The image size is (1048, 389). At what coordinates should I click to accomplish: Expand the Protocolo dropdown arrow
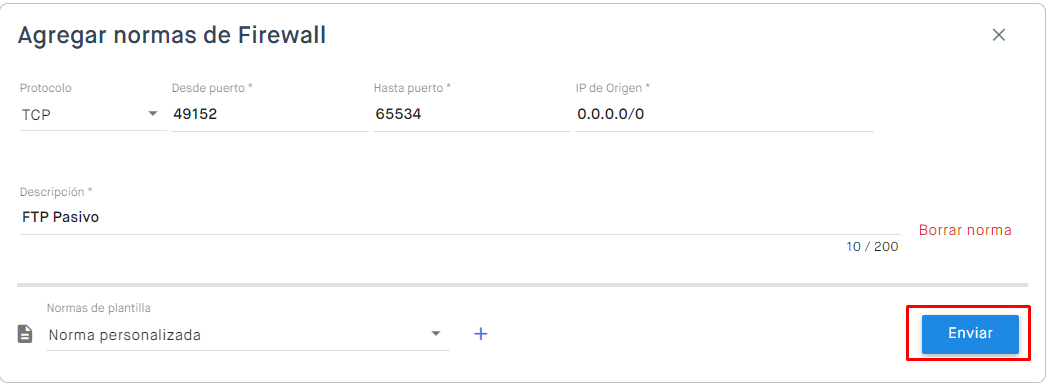tap(153, 114)
